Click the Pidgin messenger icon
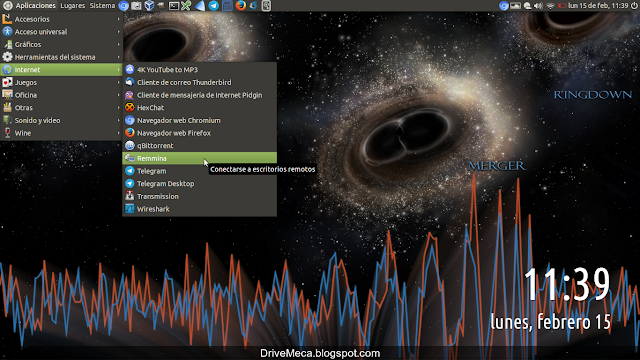640x360 pixels. coord(130,95)
